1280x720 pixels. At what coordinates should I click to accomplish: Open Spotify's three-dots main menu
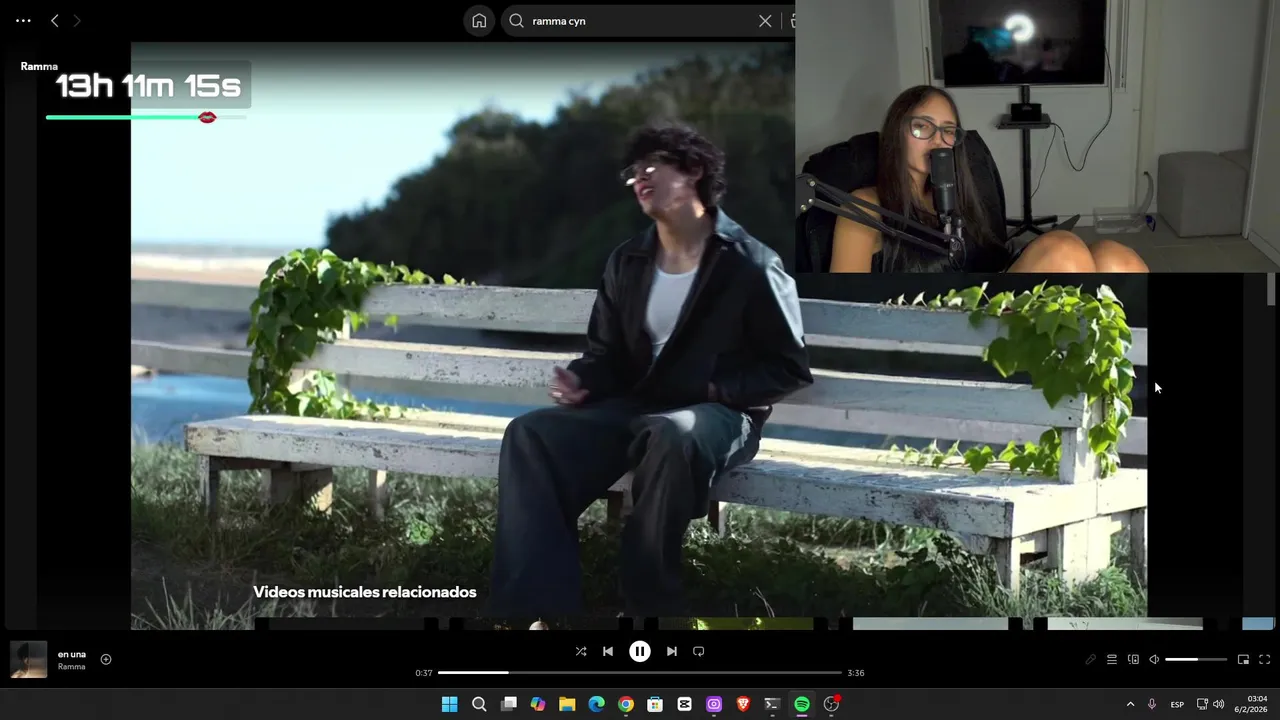click(23, 20)
